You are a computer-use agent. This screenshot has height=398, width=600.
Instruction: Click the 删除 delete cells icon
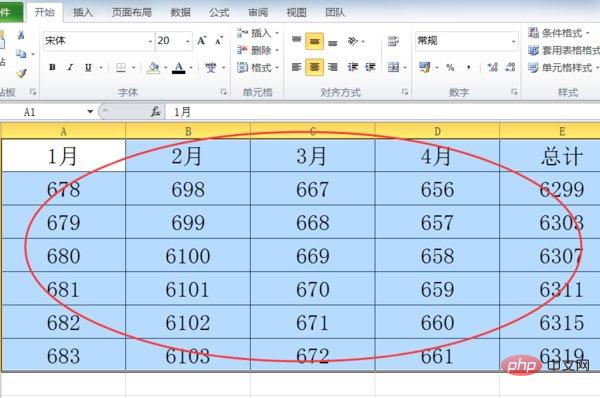(x=242, y=50)
